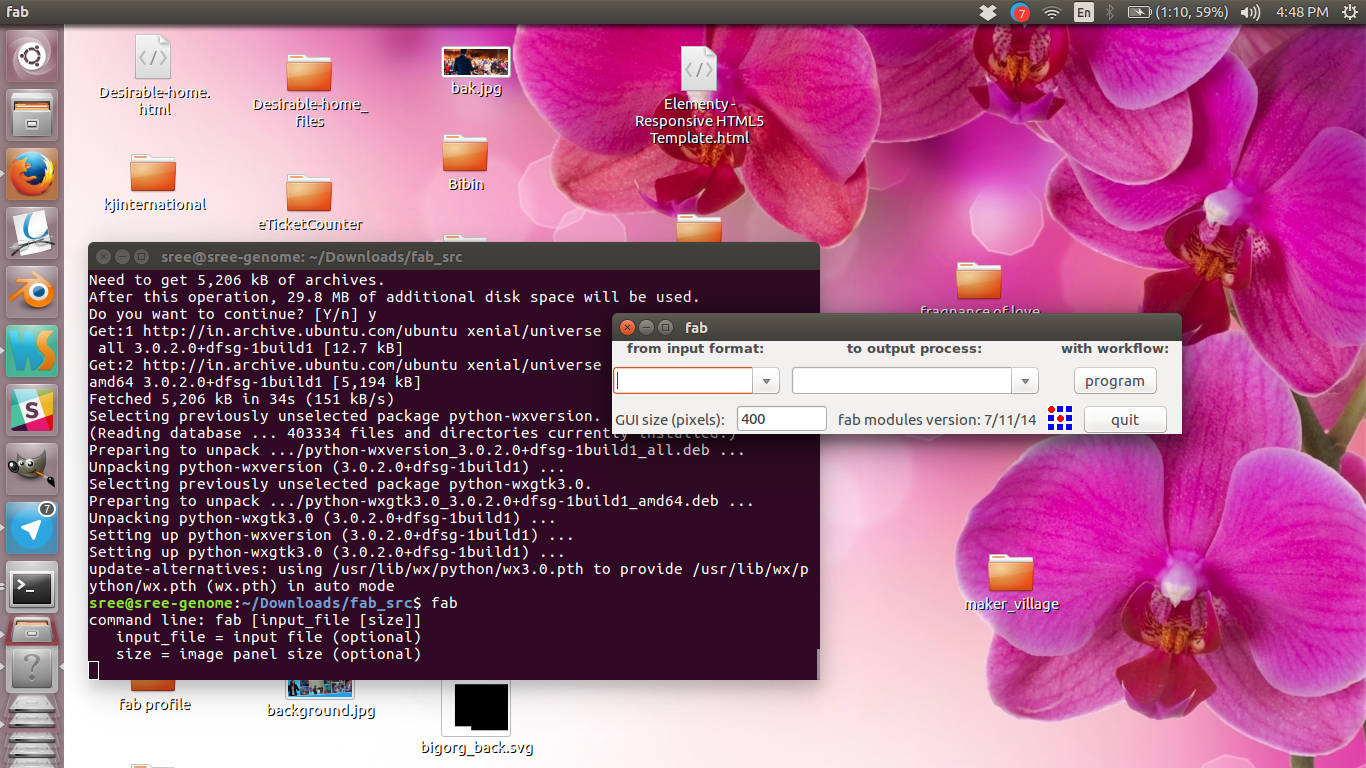The width and height of the screenshot is (1366, 768).
Task: Open the Wi-Fi network menu
Action: tap(1051, 12)
